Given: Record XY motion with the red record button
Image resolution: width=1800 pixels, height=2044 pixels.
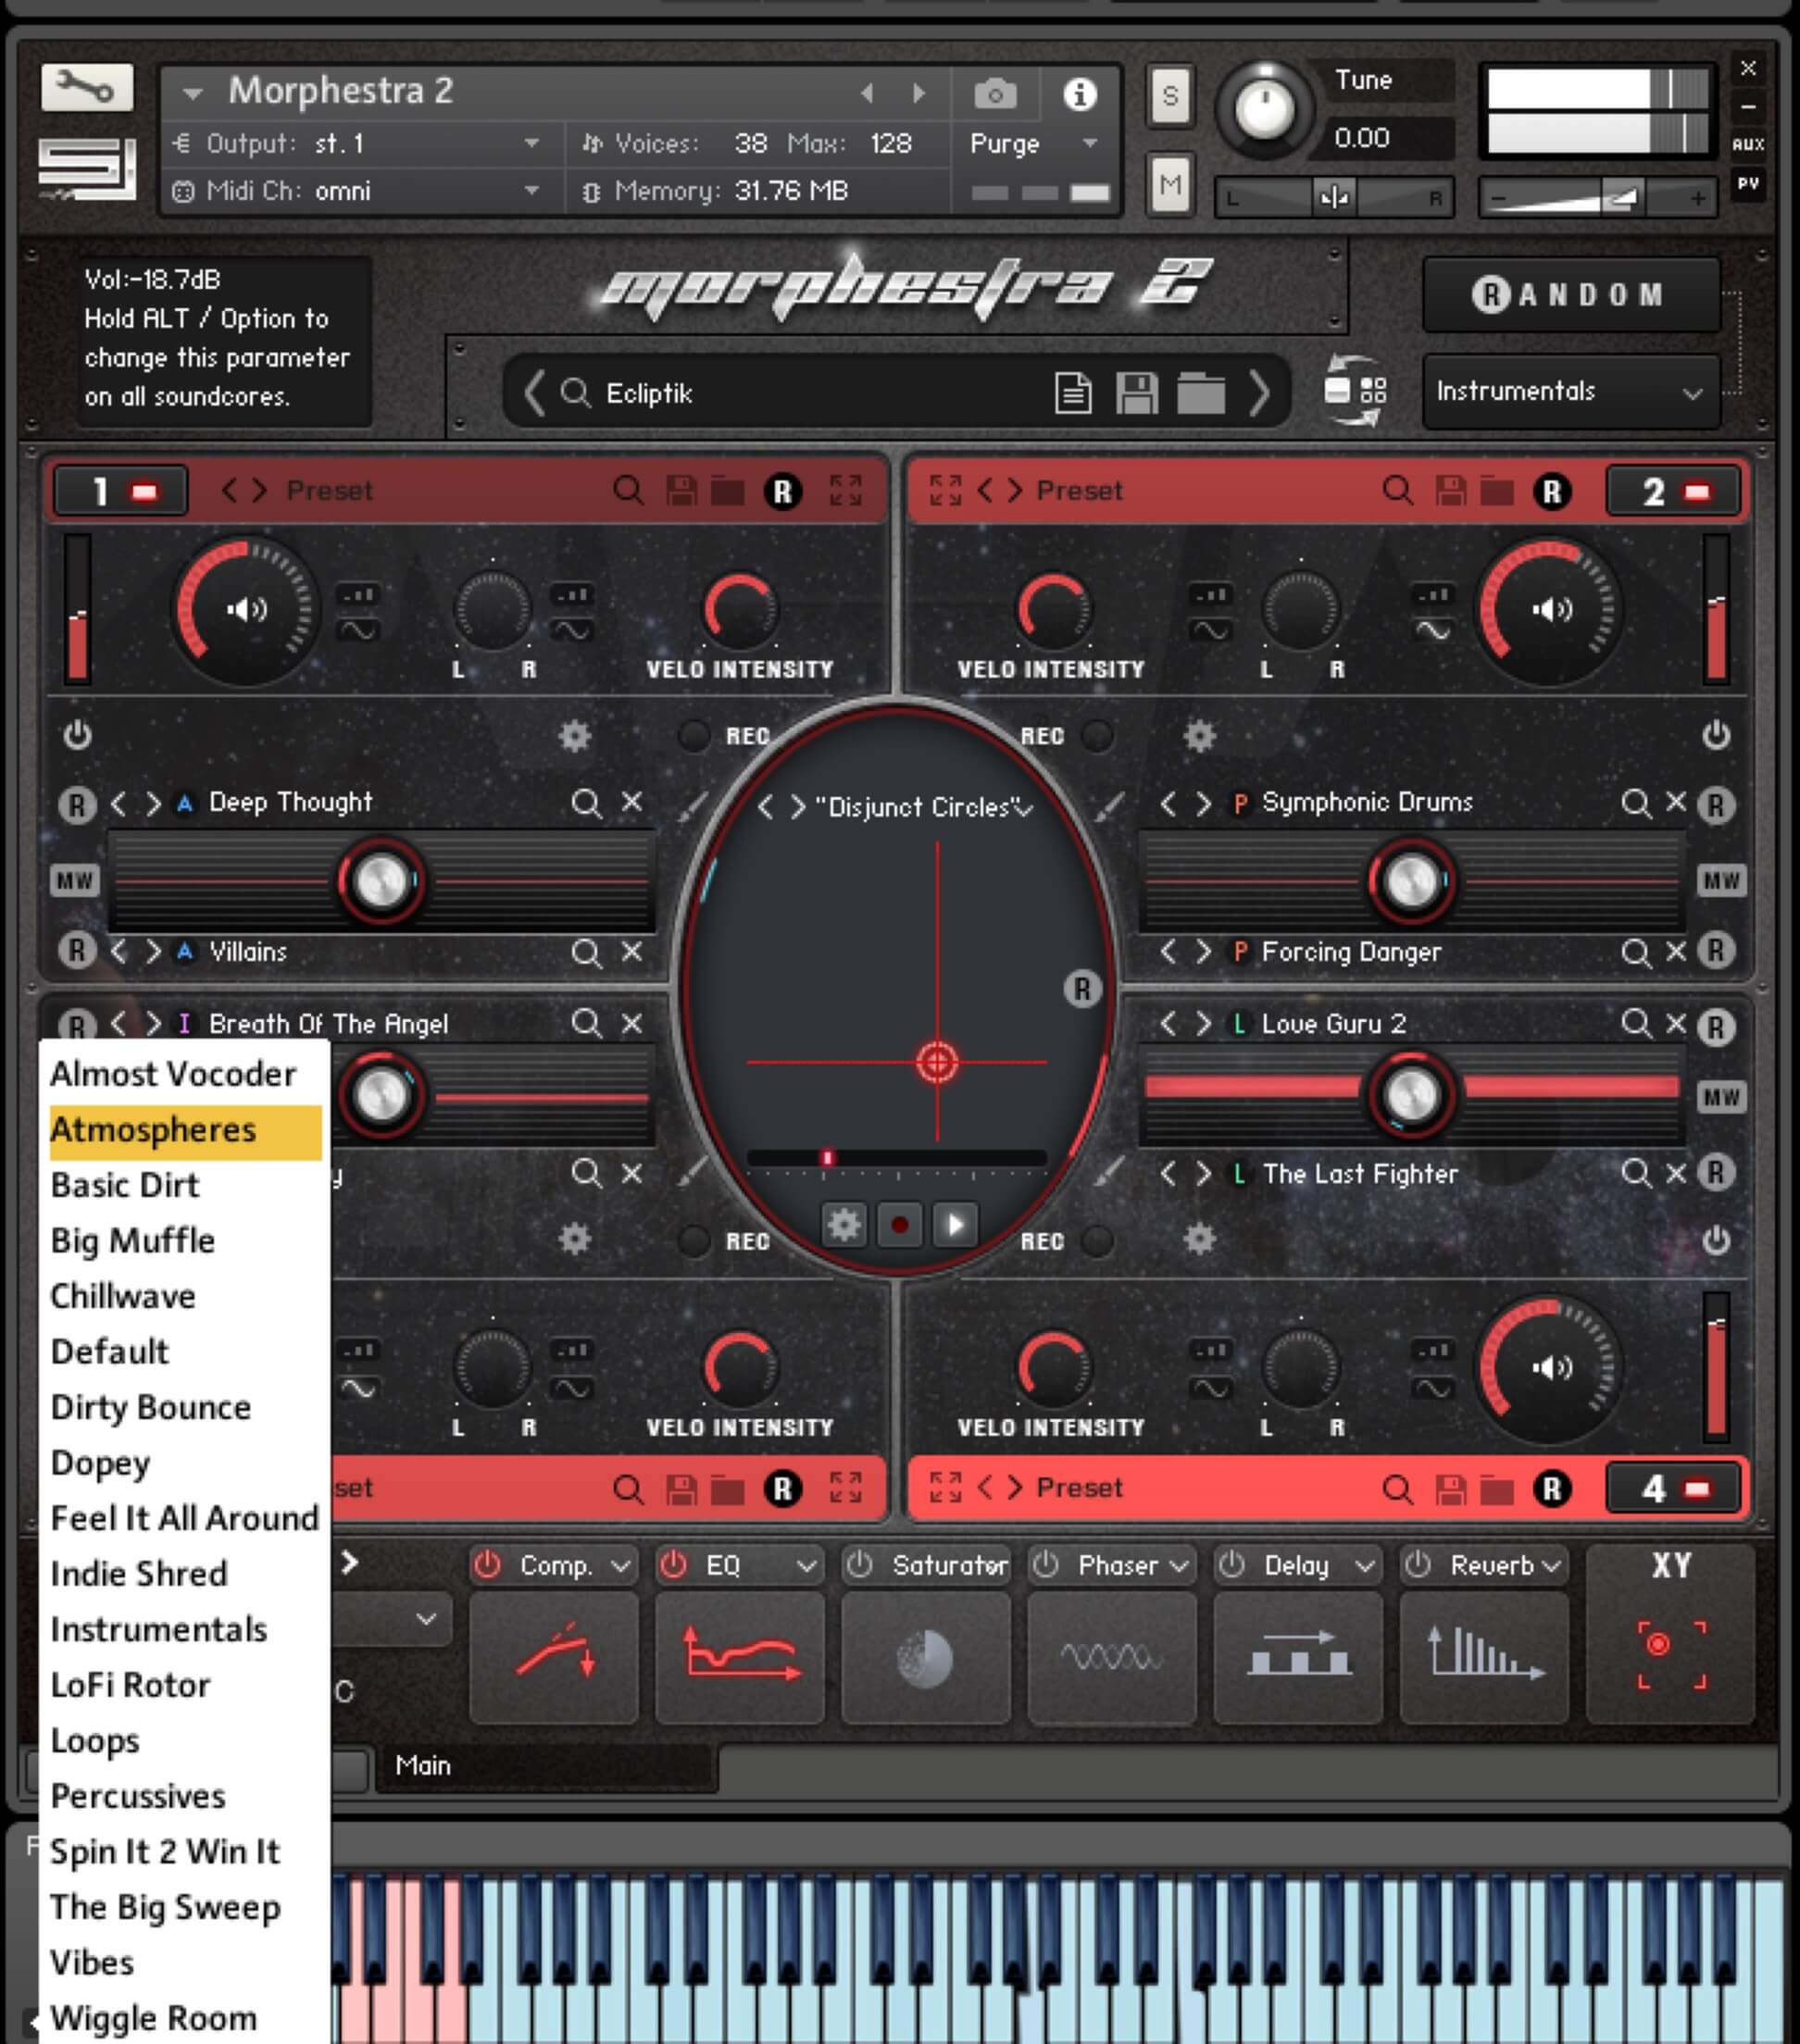Looking at the screenshot, I should coord(899,1224).
